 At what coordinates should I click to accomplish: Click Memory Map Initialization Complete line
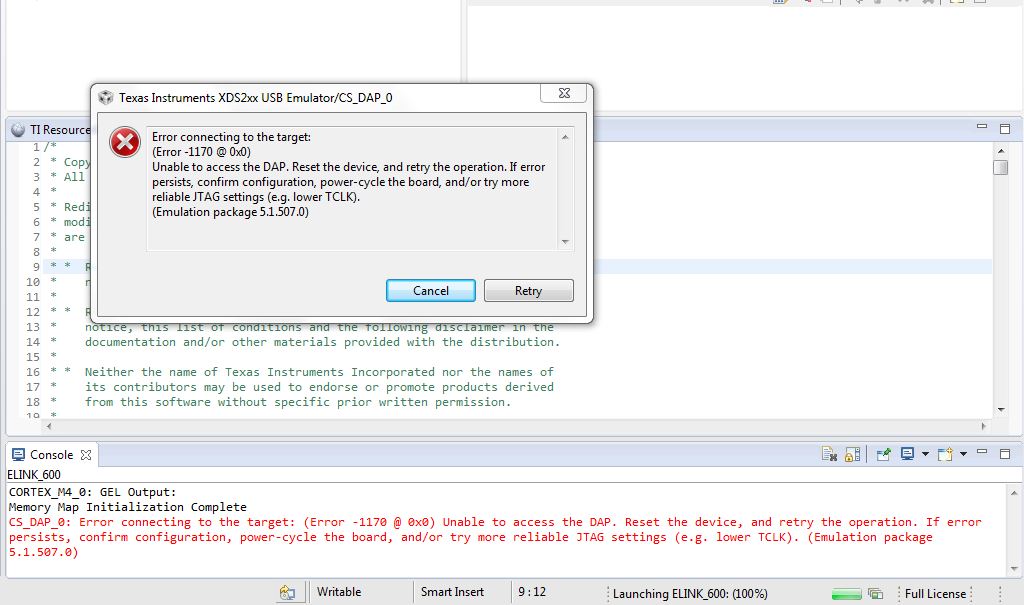coord(127,507)
